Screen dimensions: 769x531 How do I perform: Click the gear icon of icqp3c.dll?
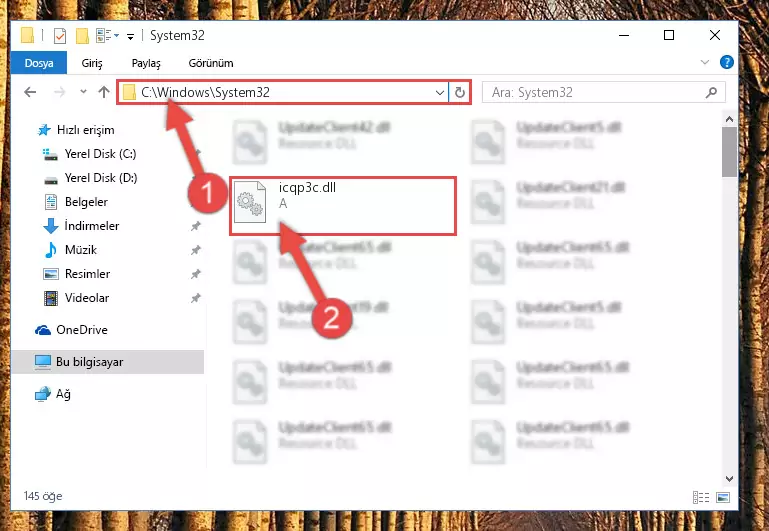[x=250, y=202]
